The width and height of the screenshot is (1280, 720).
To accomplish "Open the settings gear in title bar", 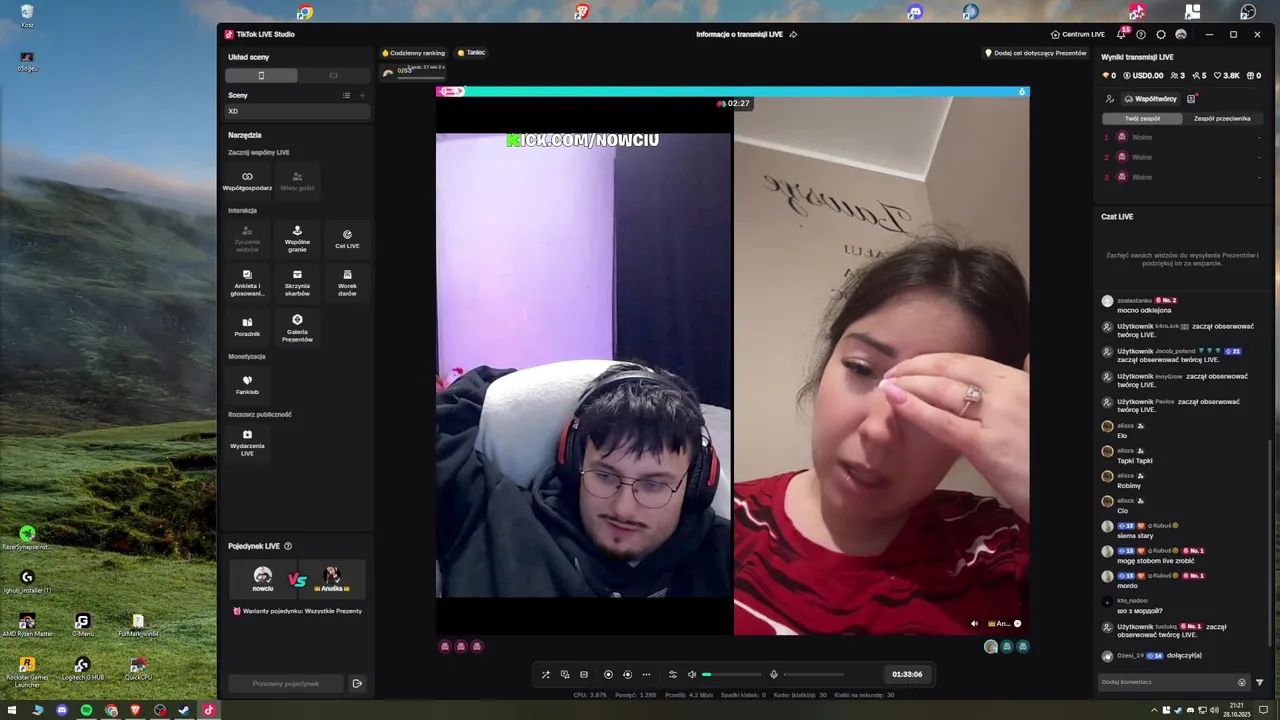I will point(1161,34).
